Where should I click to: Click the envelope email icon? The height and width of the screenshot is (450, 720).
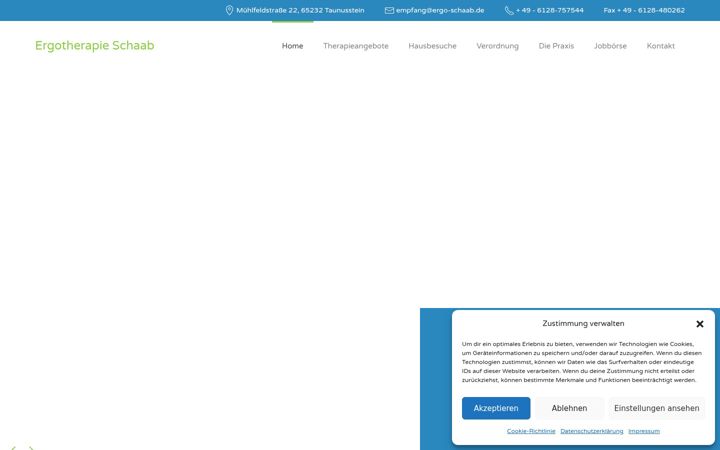pyautogui.click(x=389, y=10)
